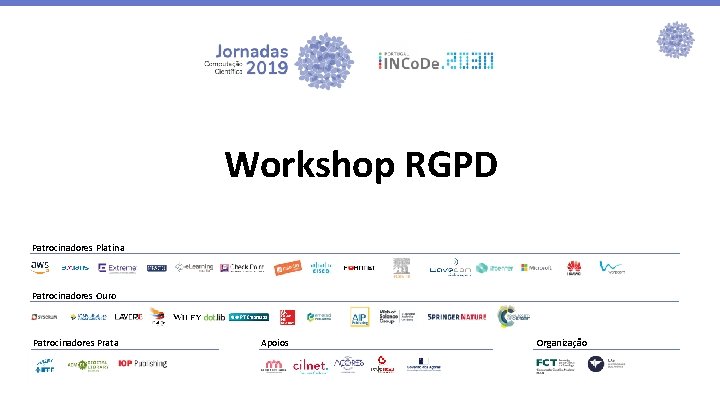Screen dimensions: 720x405
Task: Click the AIP Publishing logo
Action: pyautogui.click(x=360, y=317)
